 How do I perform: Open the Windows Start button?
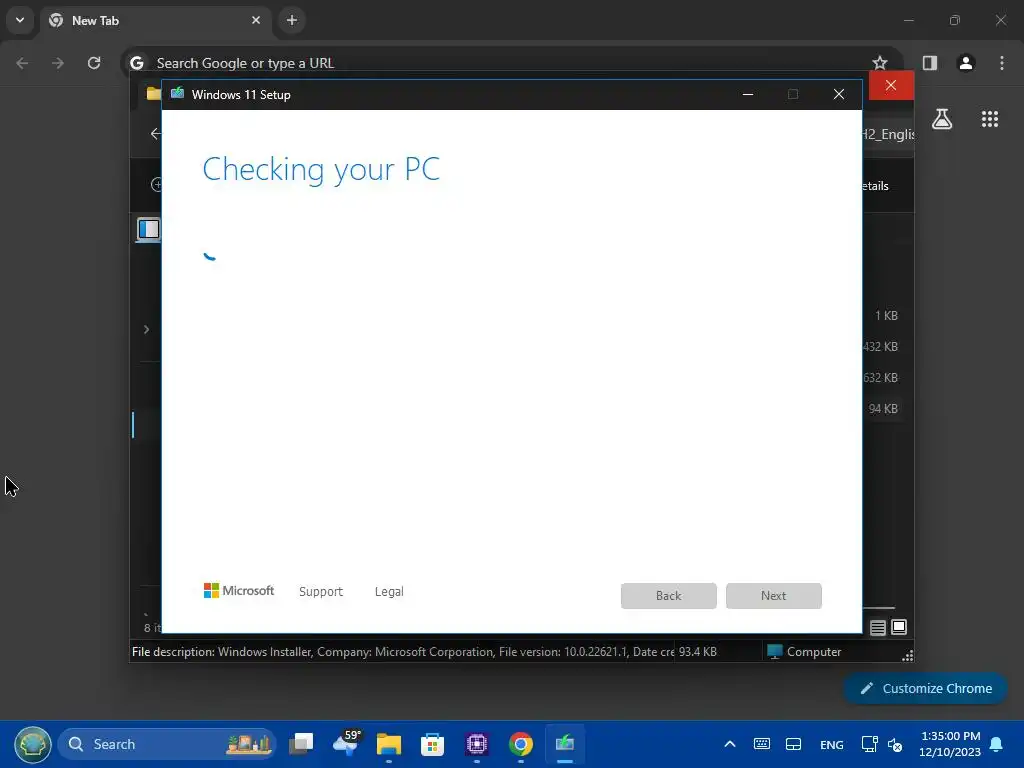click(x=33, y=744)
